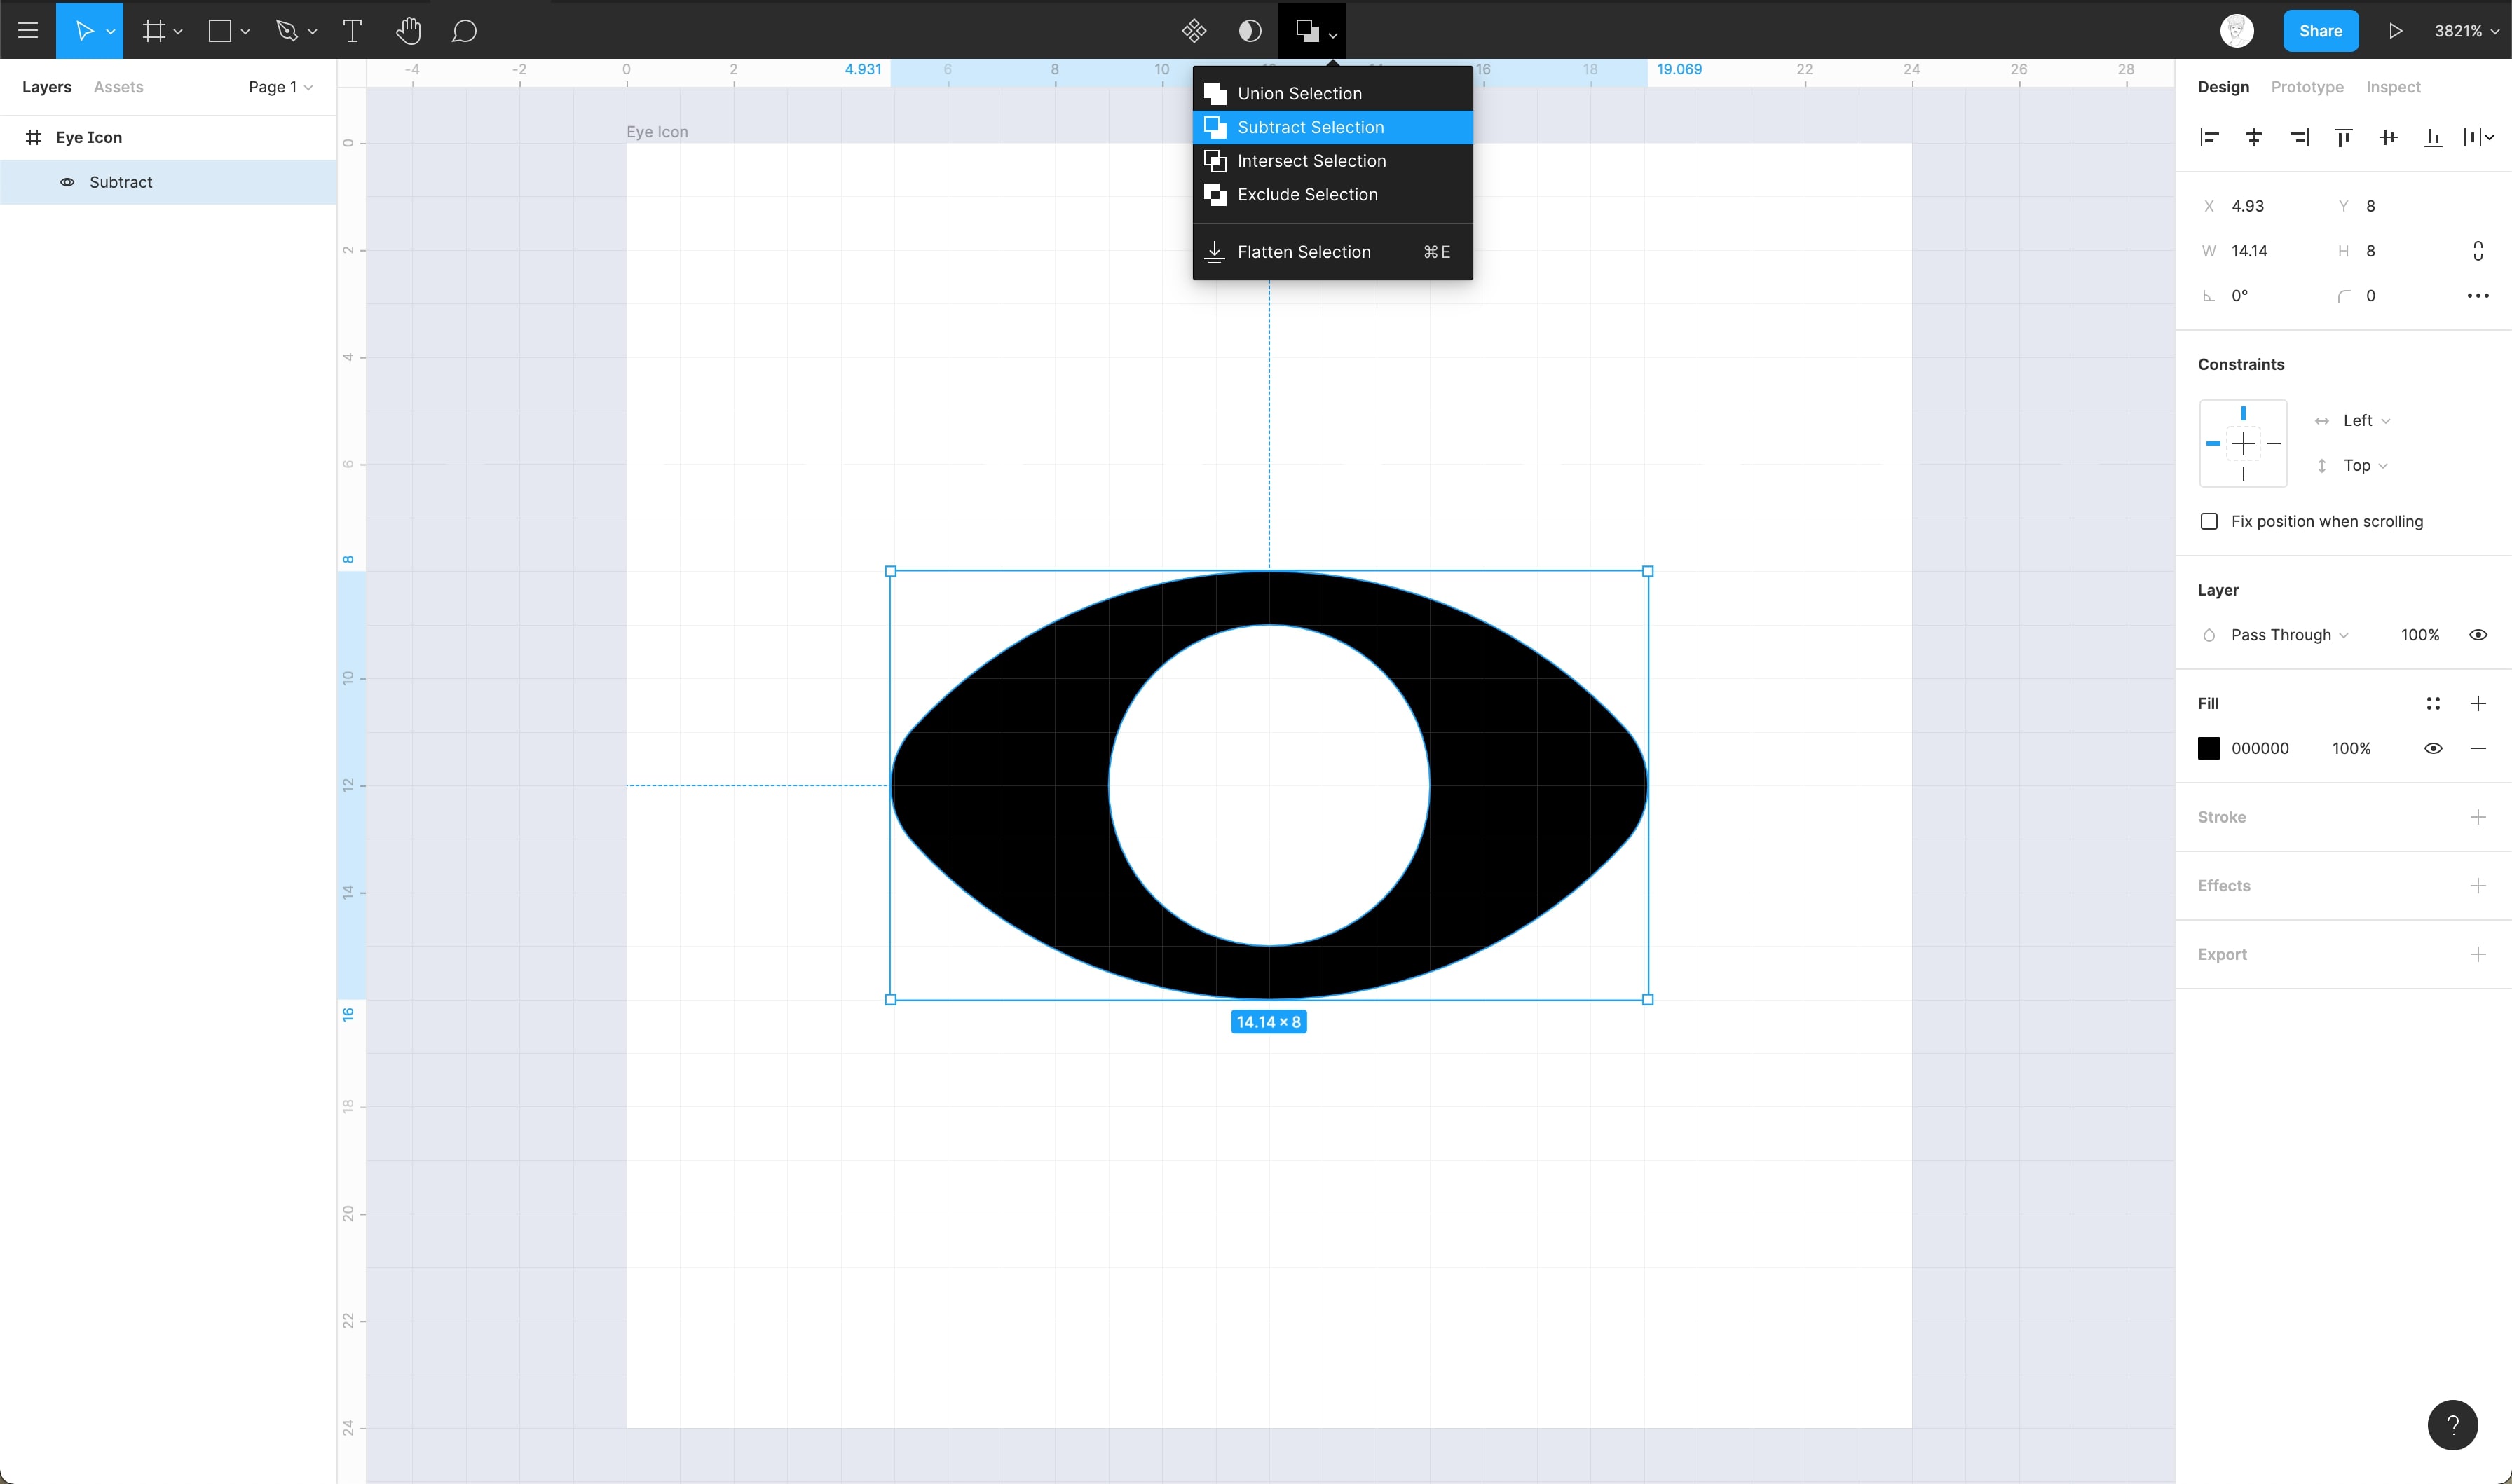
Task: Click the Share button
Action: coord(2320,31)
